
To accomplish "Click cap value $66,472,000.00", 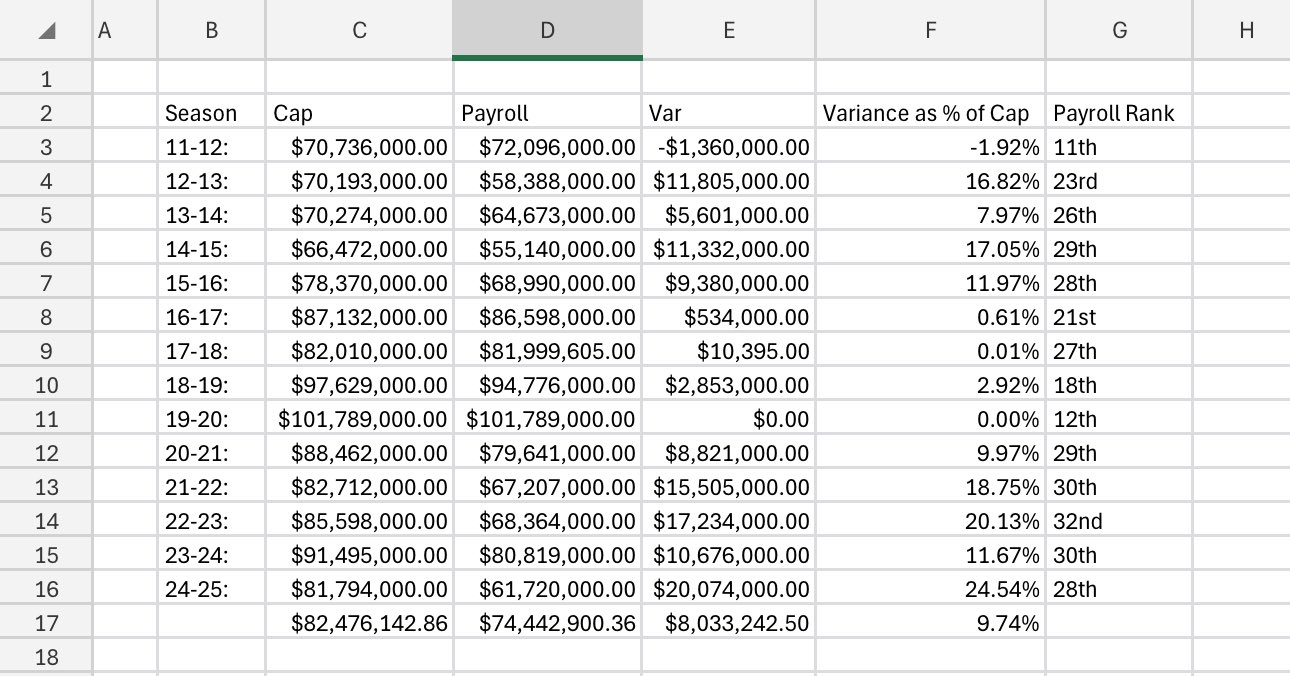I will point(359,249).
